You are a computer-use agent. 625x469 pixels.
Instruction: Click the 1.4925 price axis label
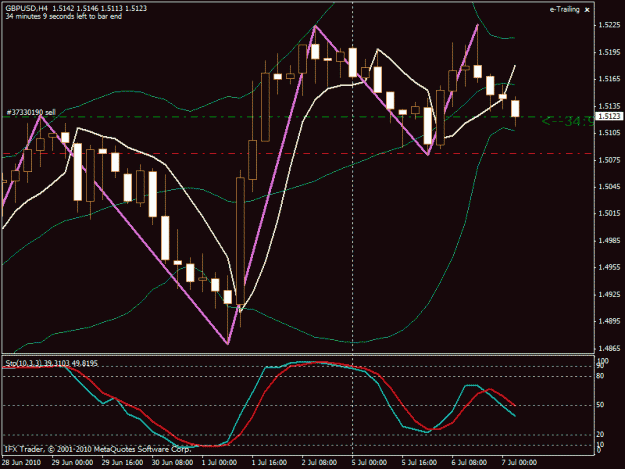click(x=609, y=294)
